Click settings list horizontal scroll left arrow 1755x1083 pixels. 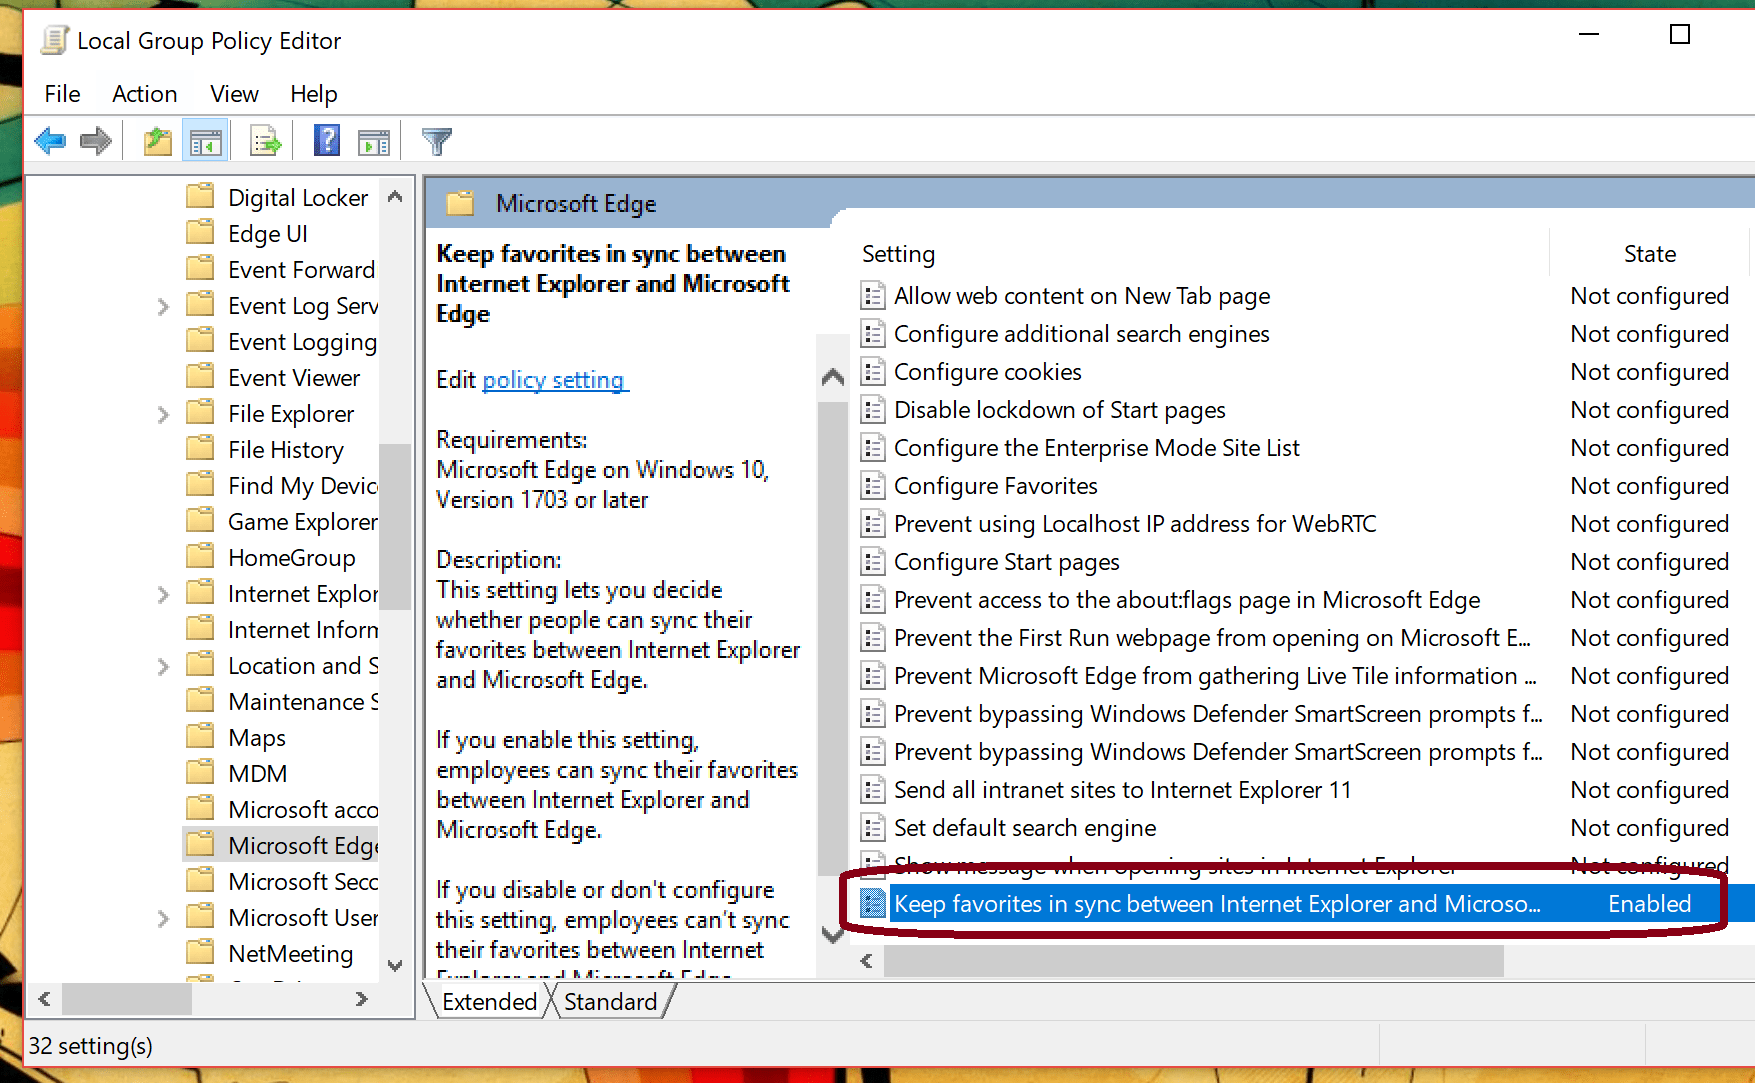point(867,961)
